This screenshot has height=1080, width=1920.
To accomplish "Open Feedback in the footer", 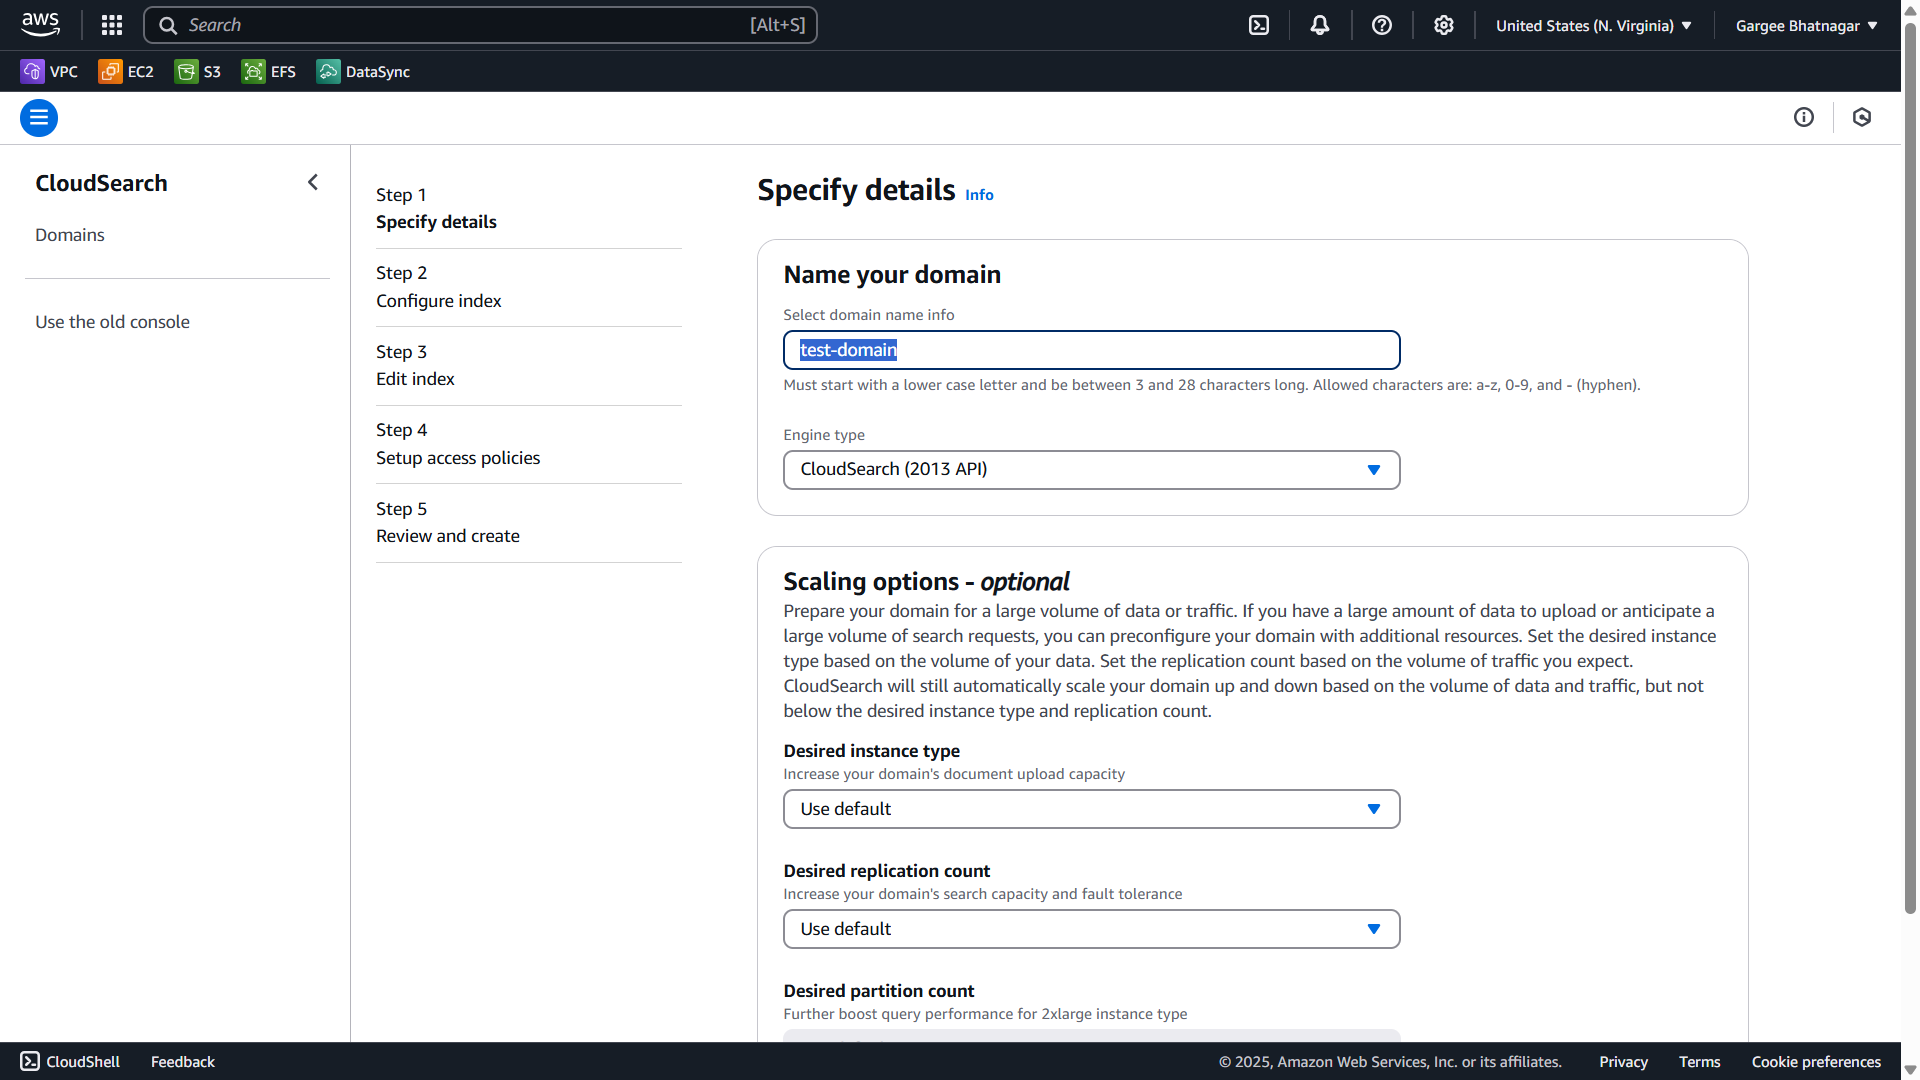I will point(182,1062).
